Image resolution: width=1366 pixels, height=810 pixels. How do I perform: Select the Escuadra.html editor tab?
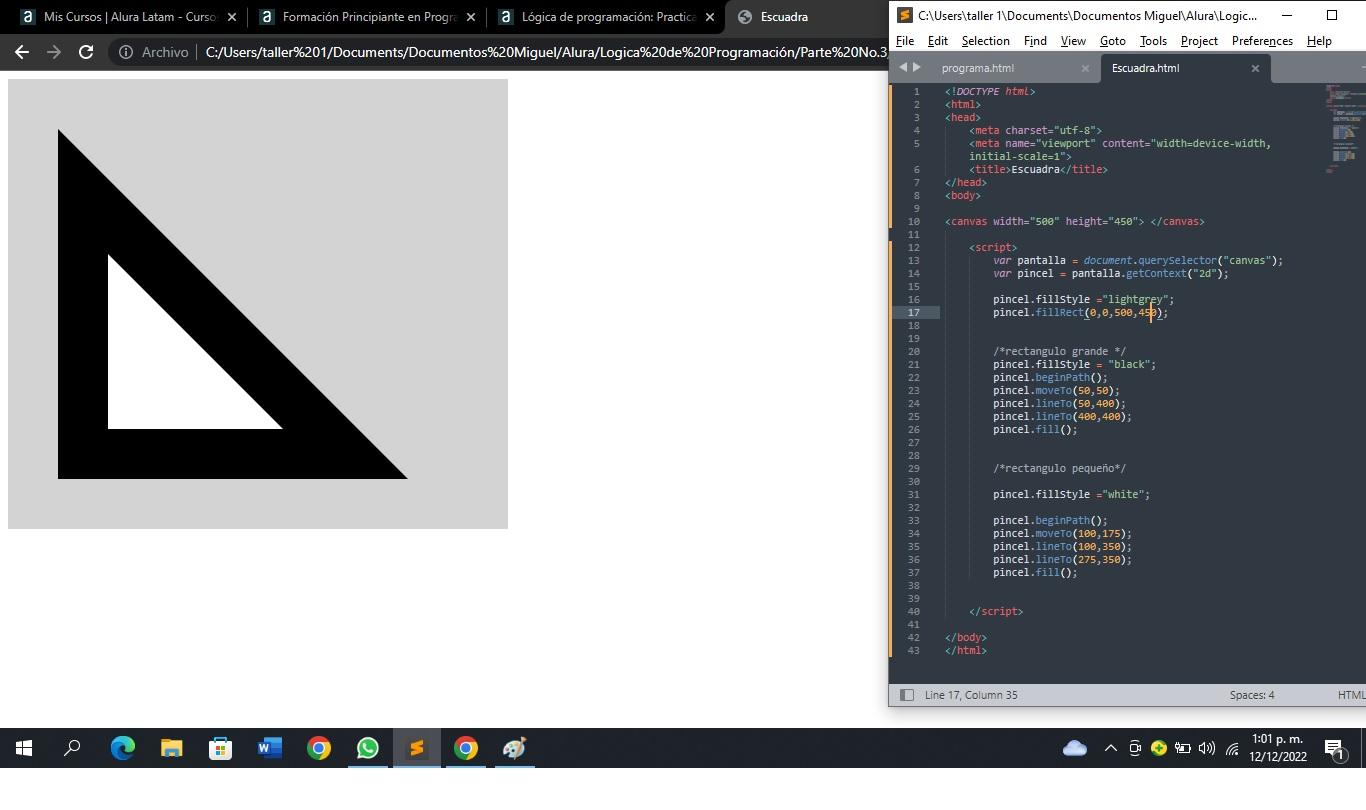1185,68
